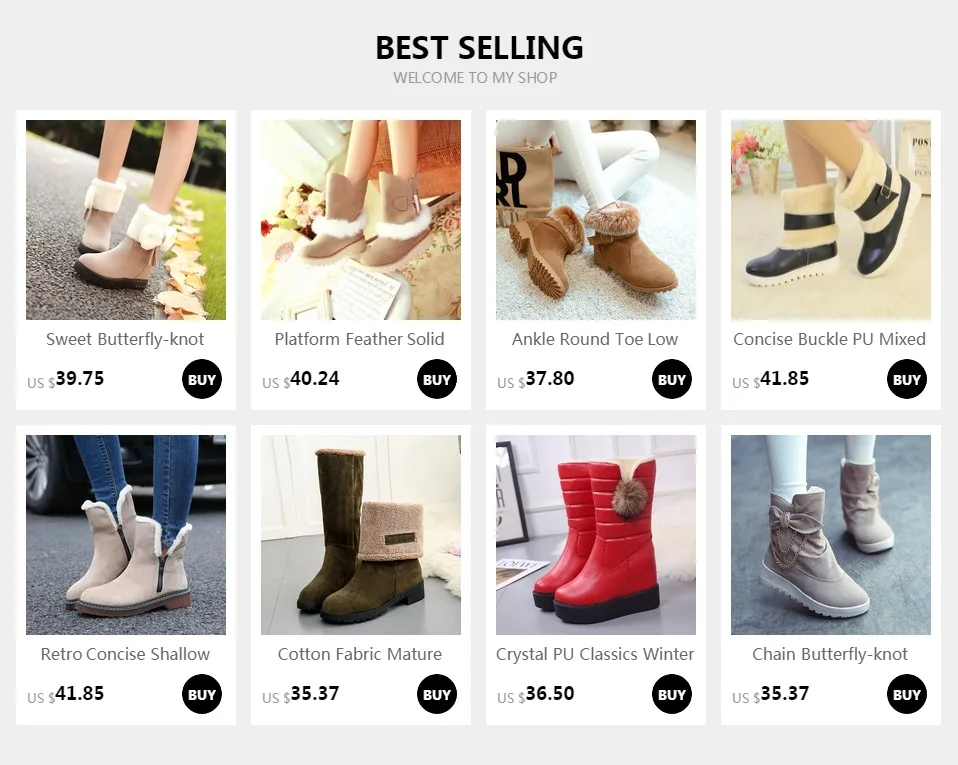Screen dimensions: 958x765
Task: View the red Crystal PU Classics photo
Action: pos(596,535)
